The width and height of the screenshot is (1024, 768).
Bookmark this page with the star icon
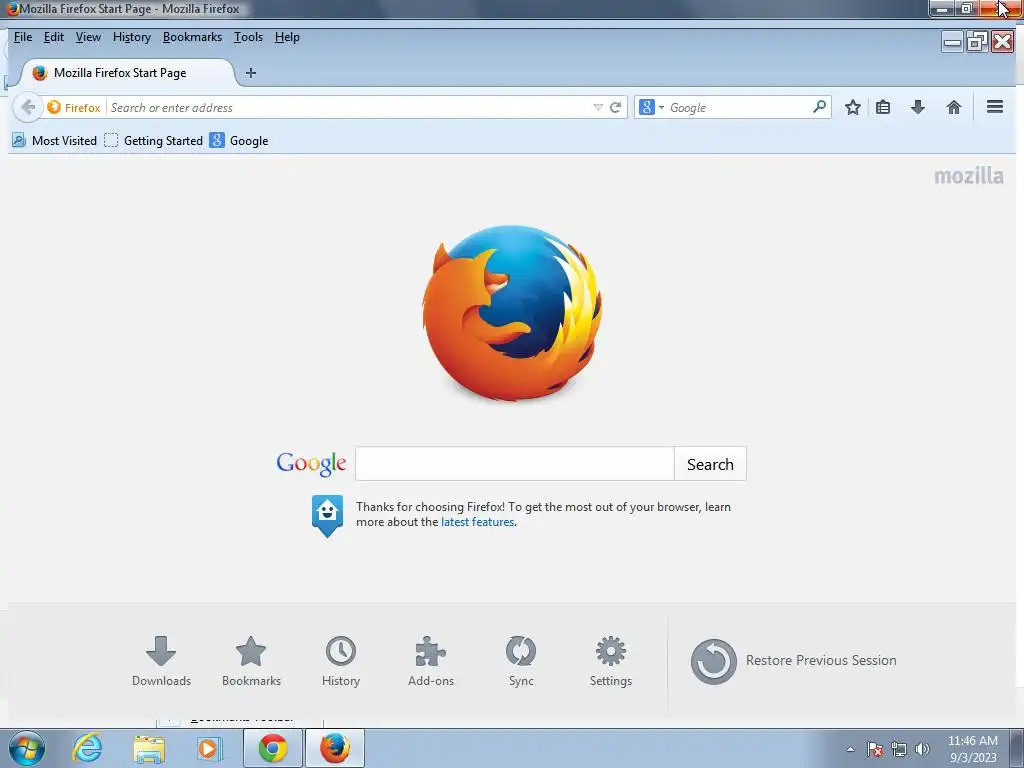[852, 108]
